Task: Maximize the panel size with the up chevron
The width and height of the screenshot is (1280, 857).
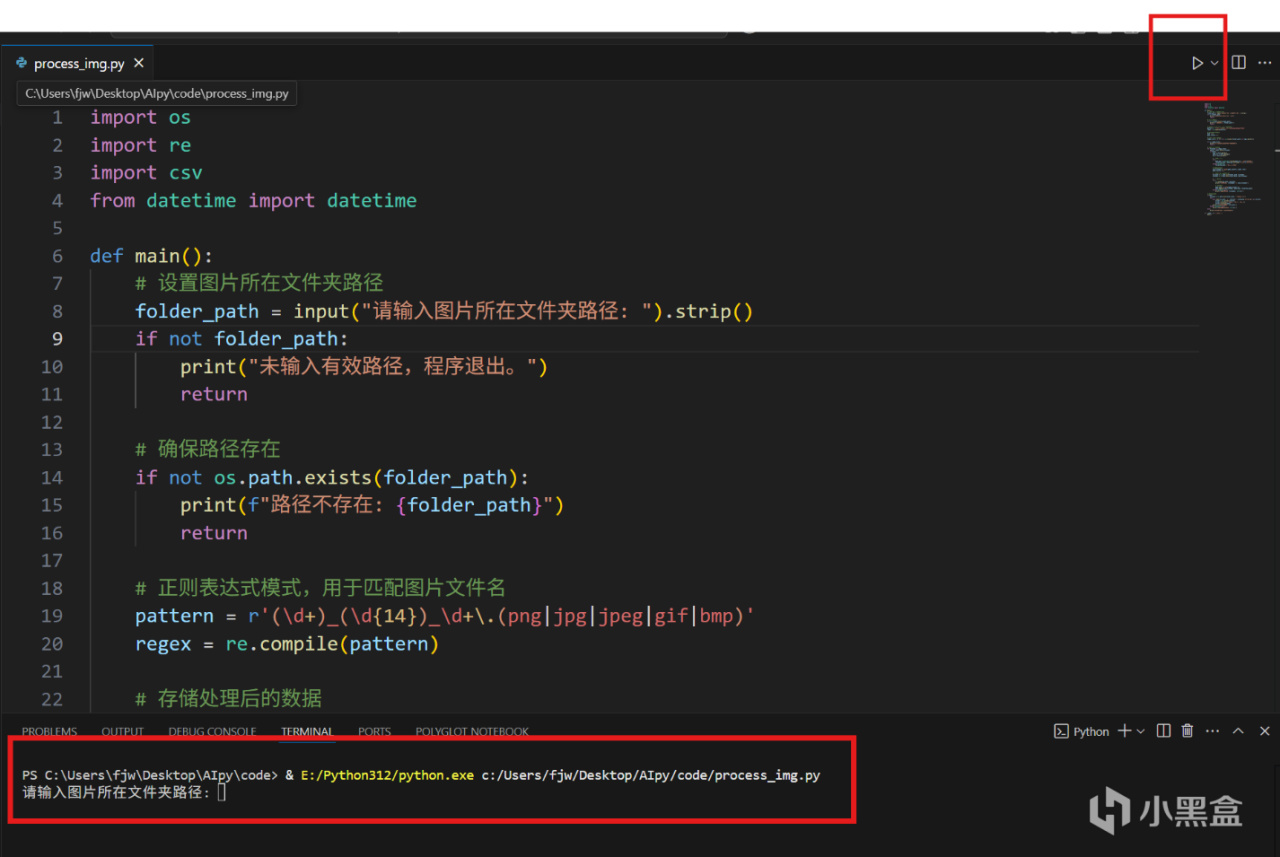Action: point(1238,731)
